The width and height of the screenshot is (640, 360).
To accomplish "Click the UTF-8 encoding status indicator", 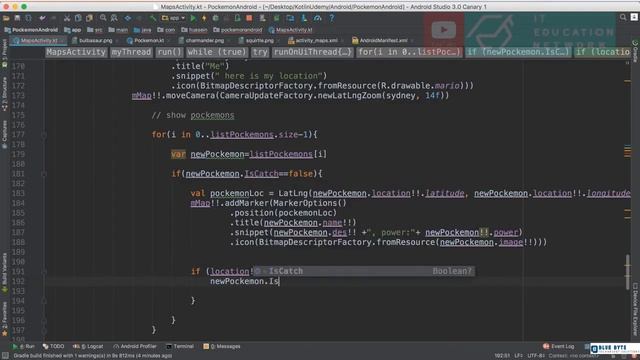I will (x=536, y=356).
